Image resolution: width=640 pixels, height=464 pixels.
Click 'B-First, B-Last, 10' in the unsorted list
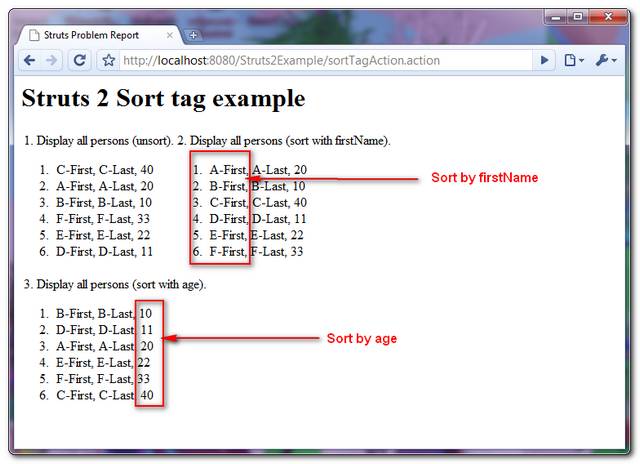[104, 202]
